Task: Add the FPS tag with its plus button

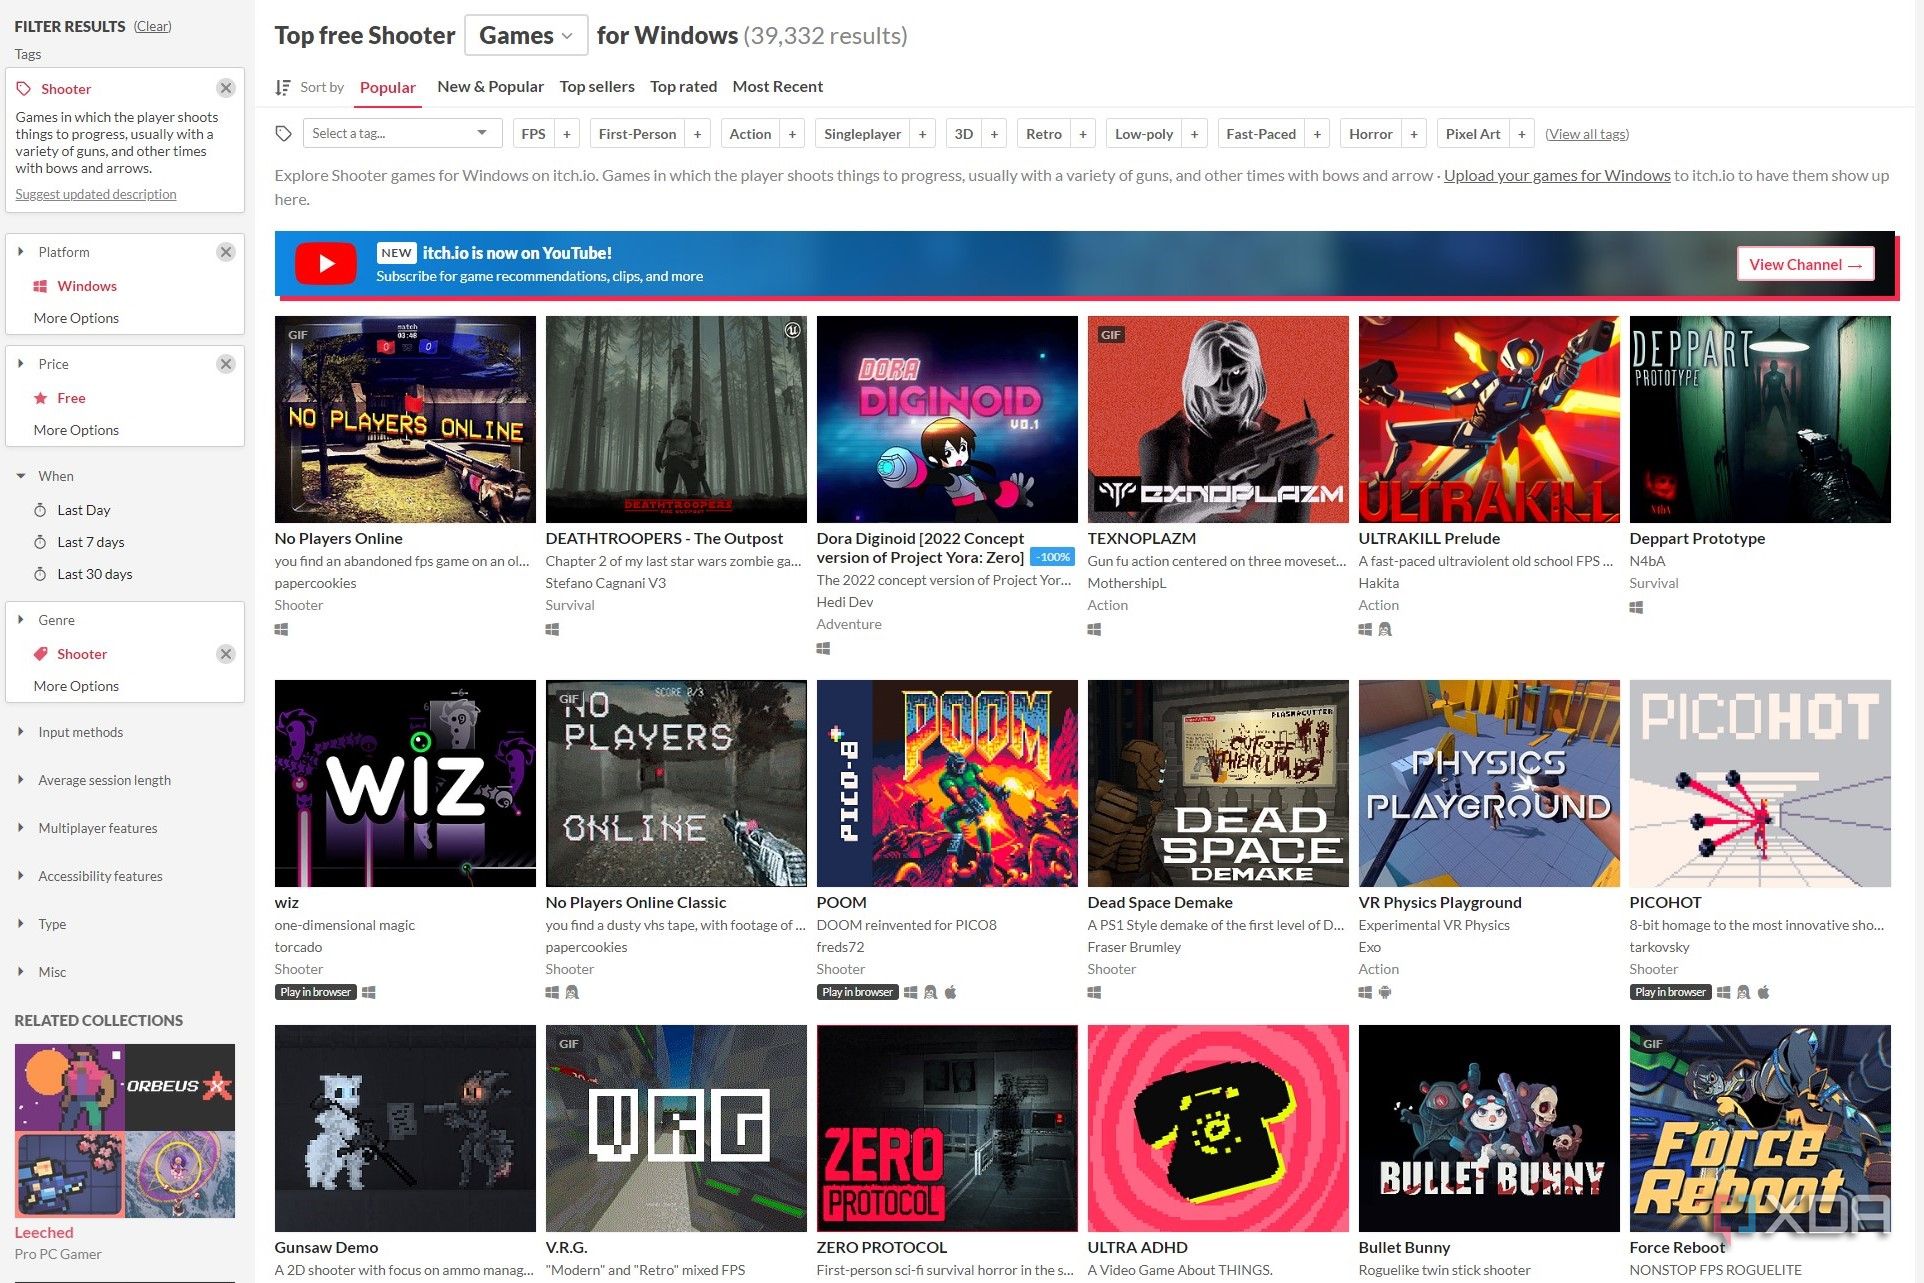Action: (567, 134)
